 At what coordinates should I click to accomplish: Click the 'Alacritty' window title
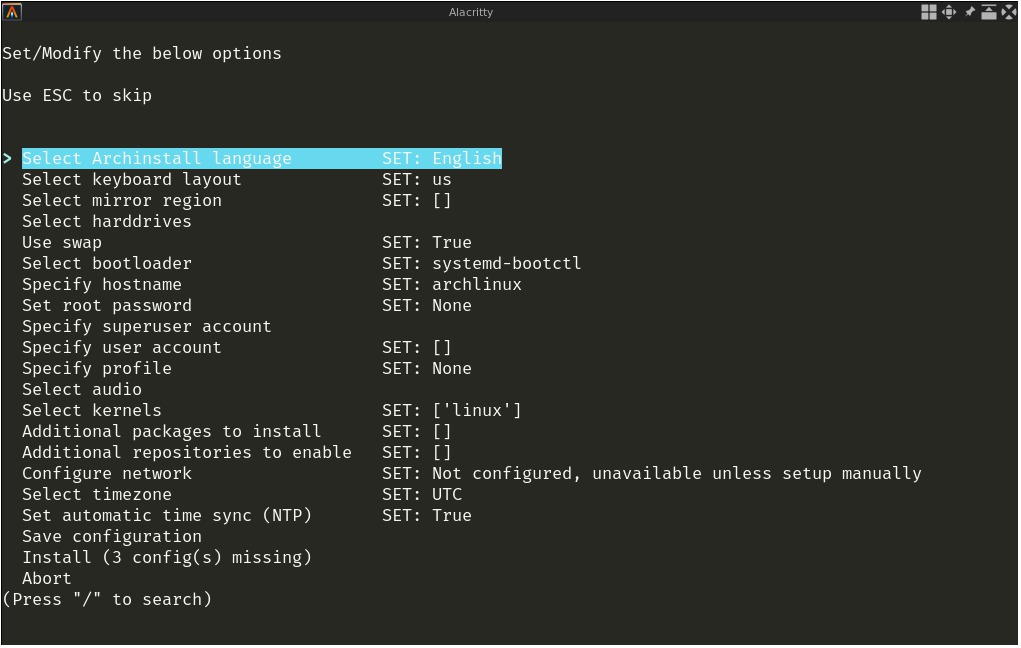[x=471, y=12]
